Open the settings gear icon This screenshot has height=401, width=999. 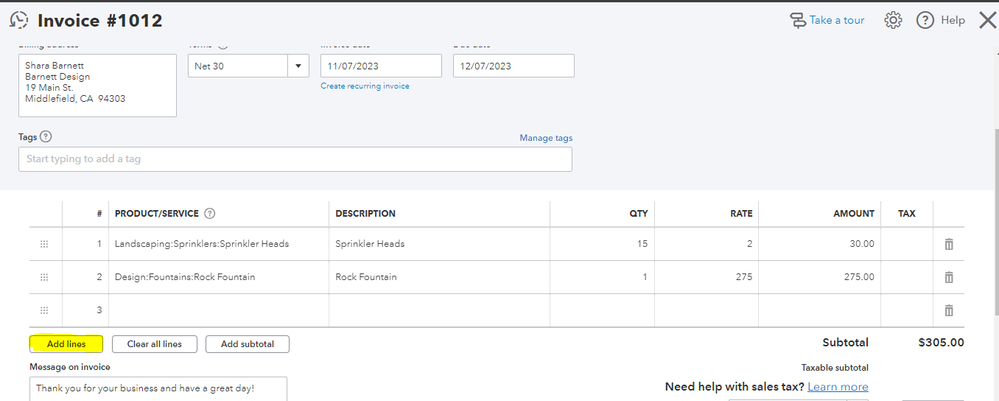pos(894,20)
